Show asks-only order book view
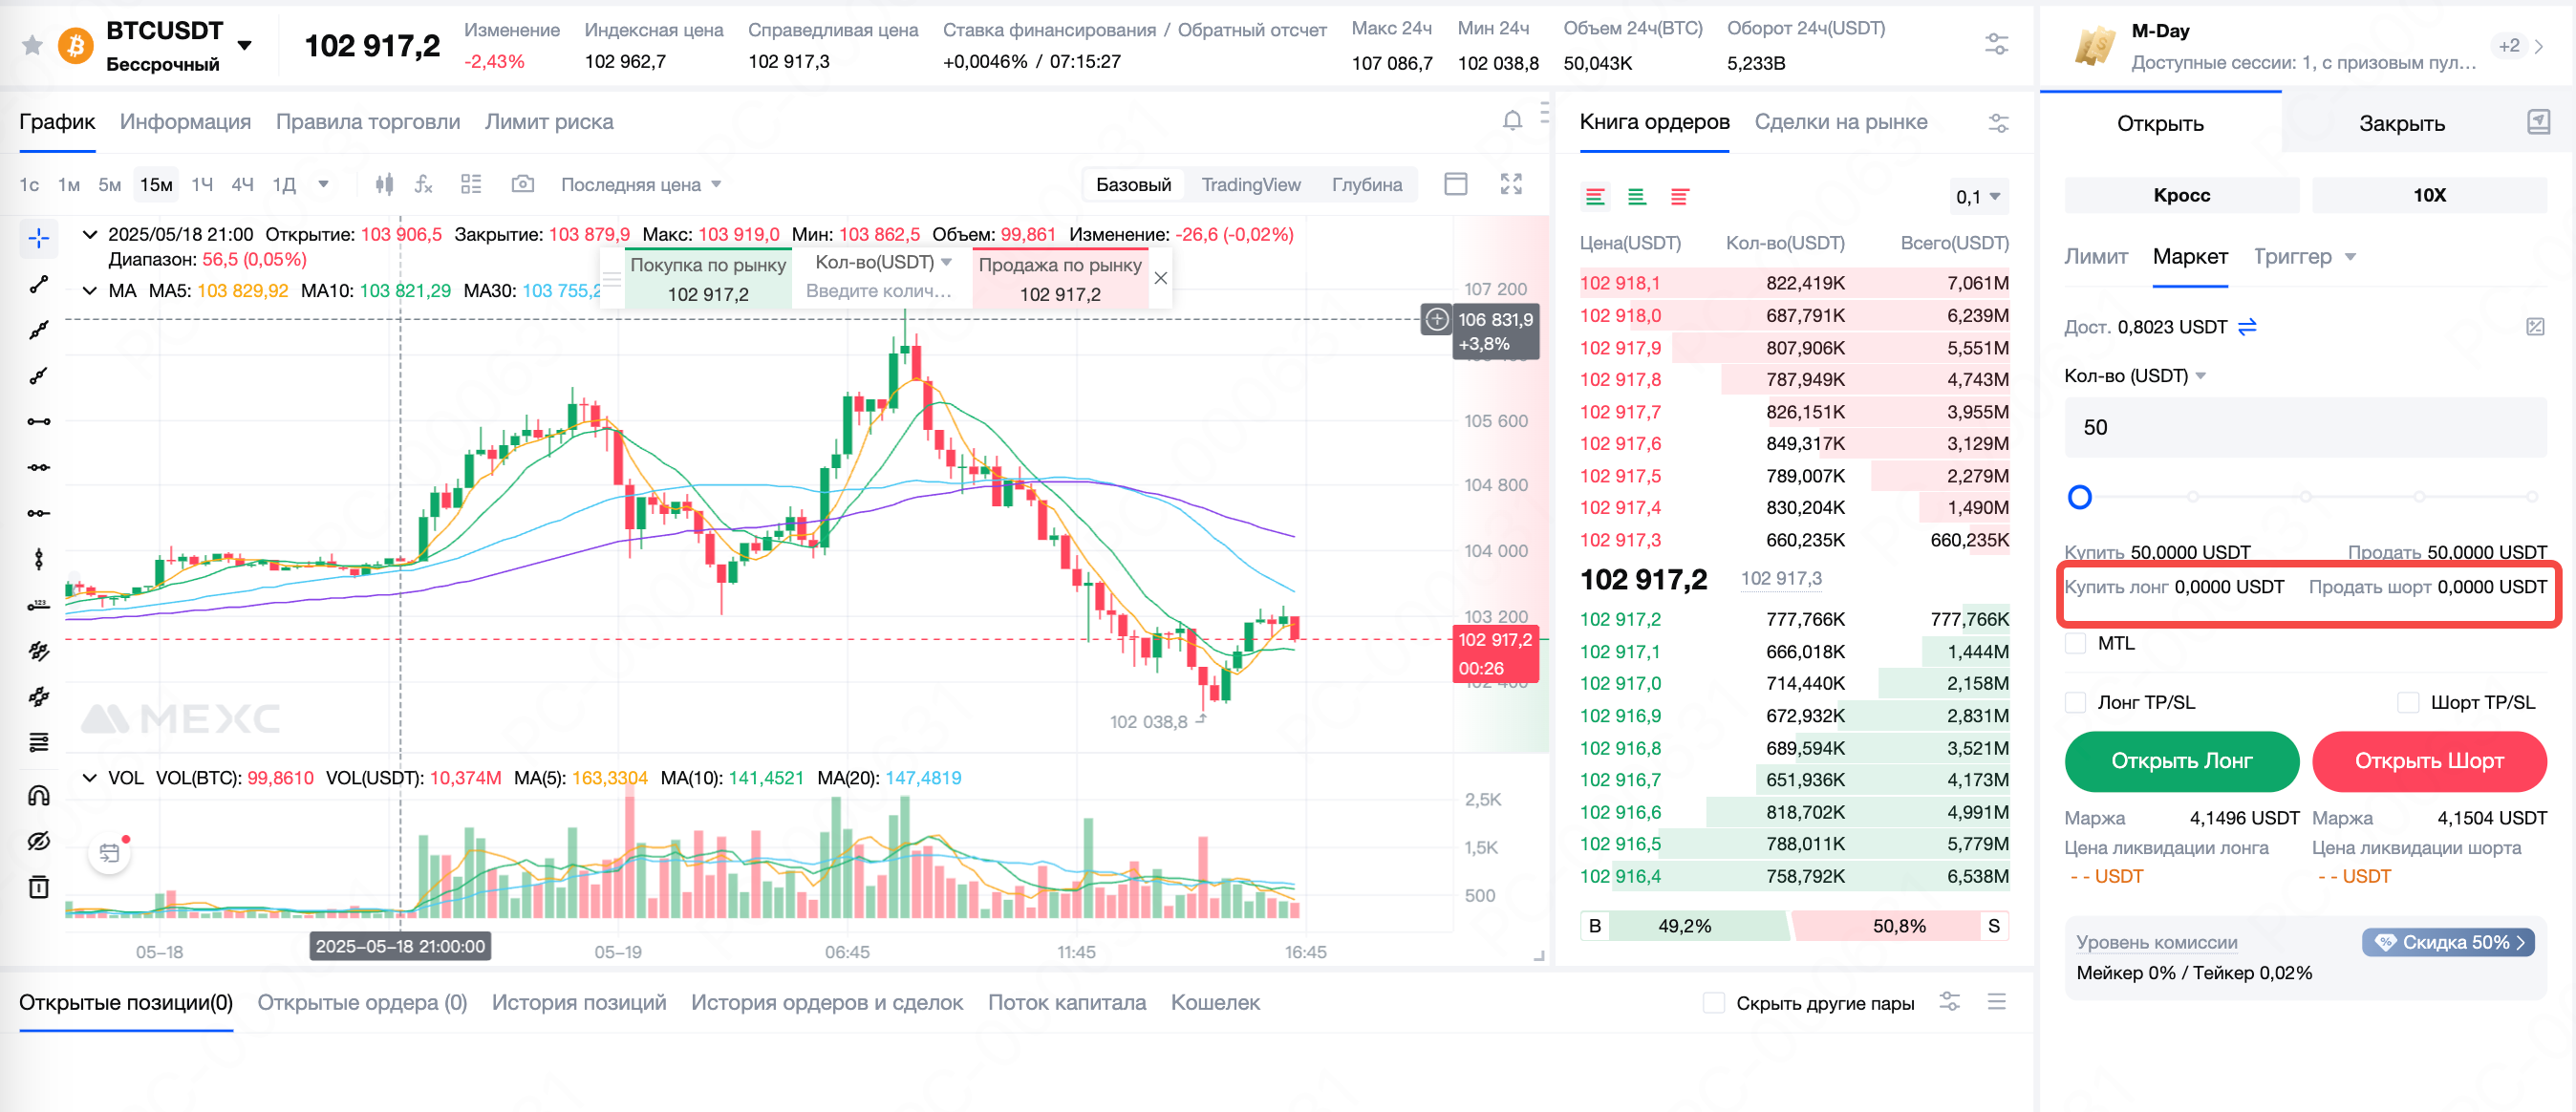Viewport: 2576px width, 1112px height. click(1680, 197)
